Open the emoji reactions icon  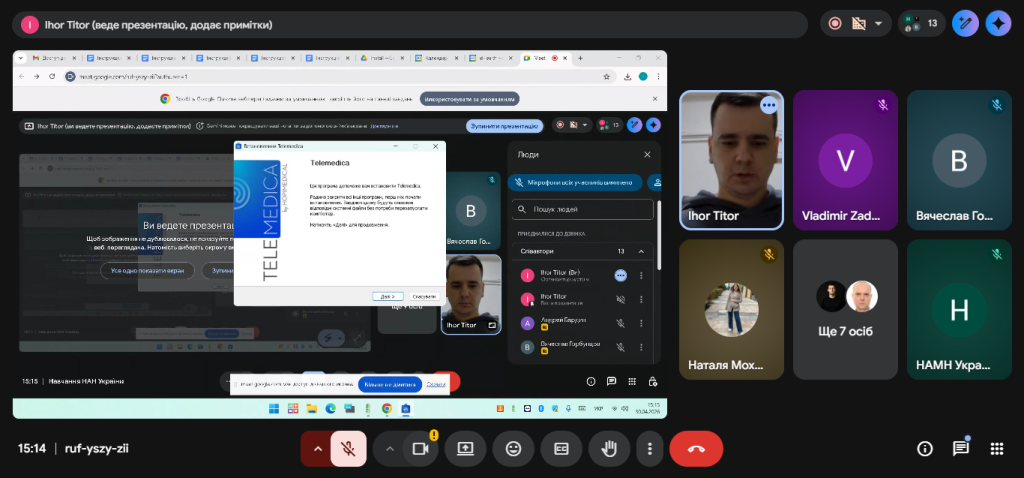513,449
